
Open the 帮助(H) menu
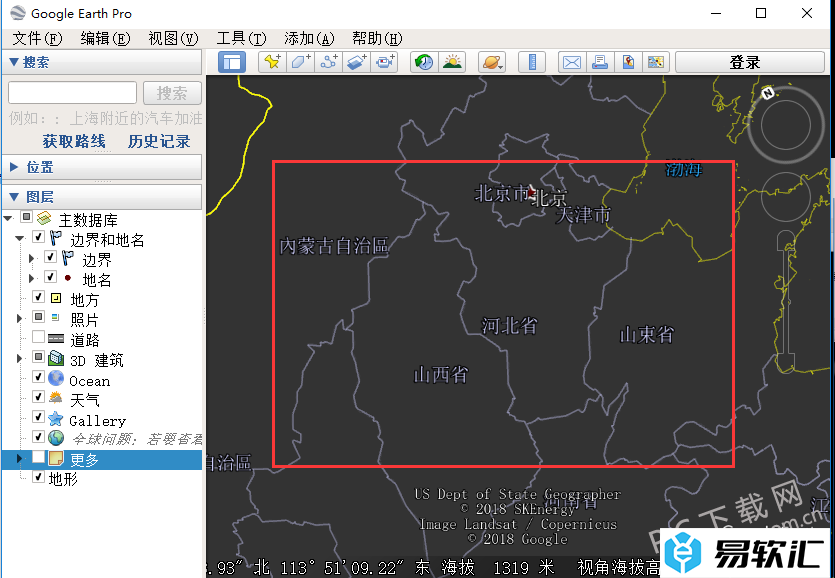tap(377, 38)
